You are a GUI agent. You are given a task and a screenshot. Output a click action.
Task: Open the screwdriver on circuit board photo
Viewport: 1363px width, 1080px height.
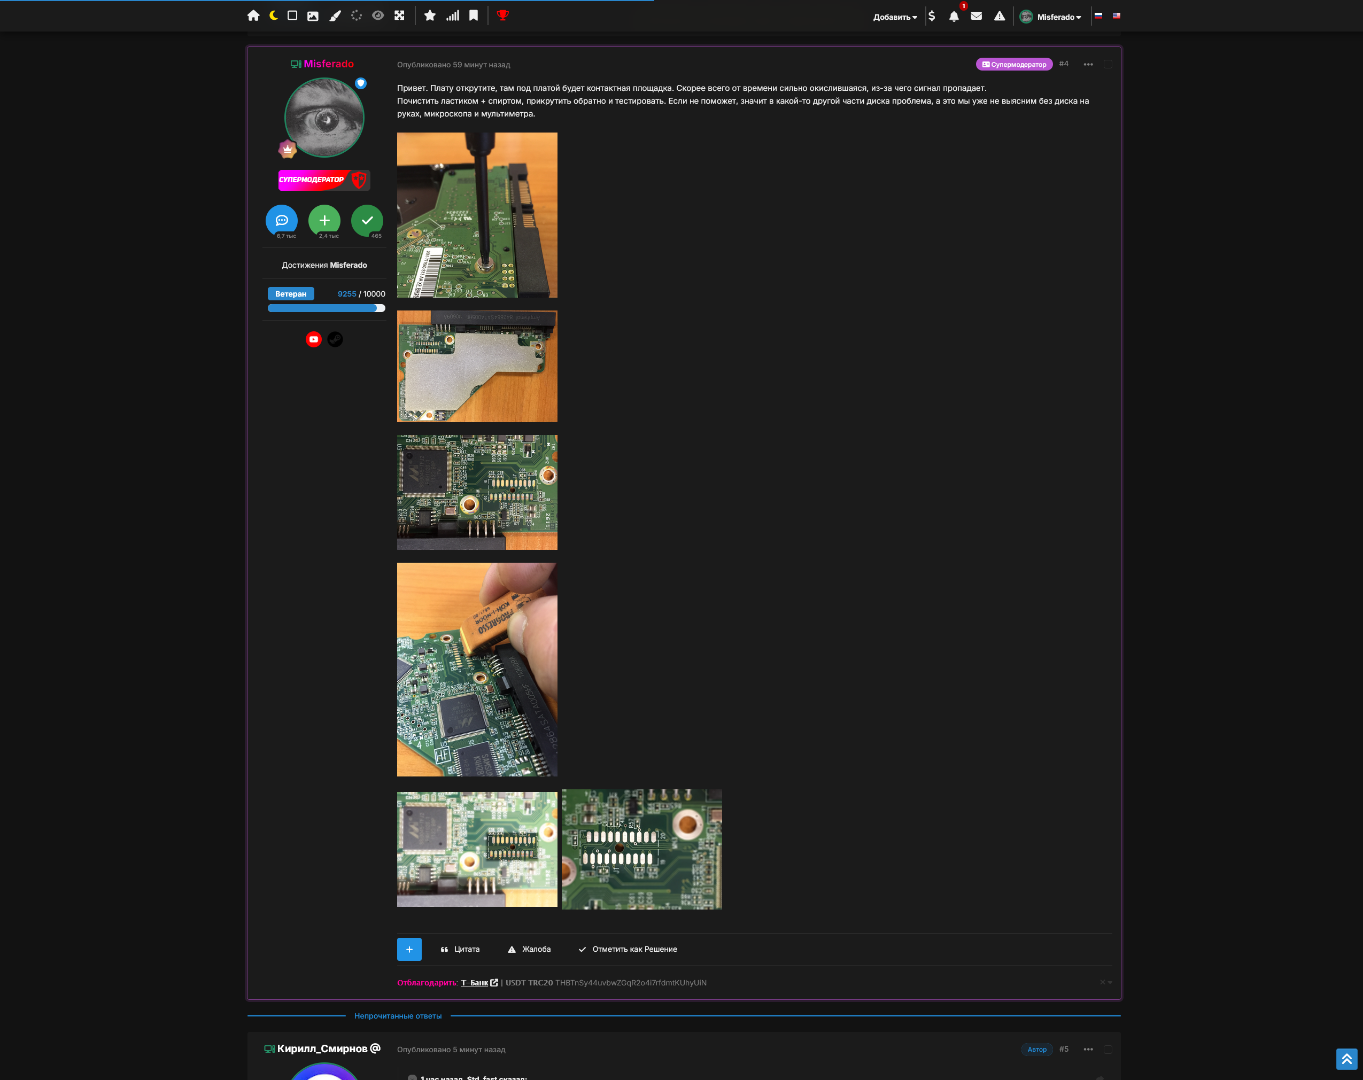tap(477, 215)
